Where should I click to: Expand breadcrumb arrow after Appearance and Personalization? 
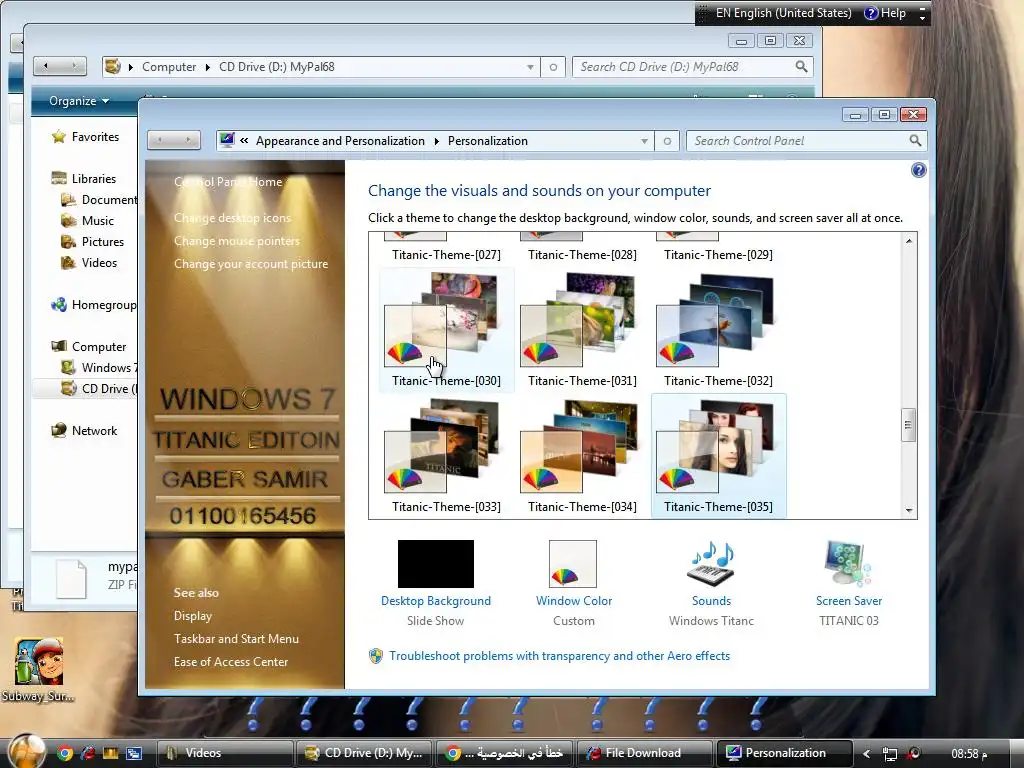click(x=436, y=141)
